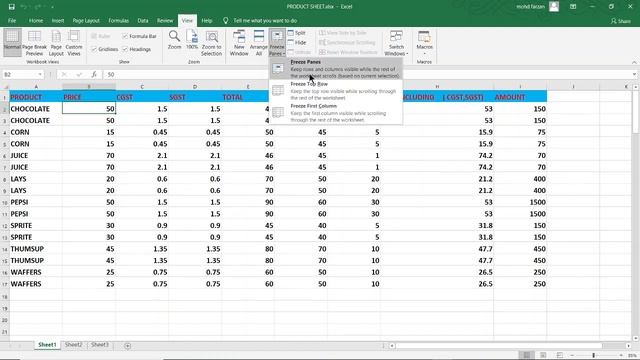Viewport: 640px width, 360px height.
Task: Open the Home tab
Action: [36, 20]
